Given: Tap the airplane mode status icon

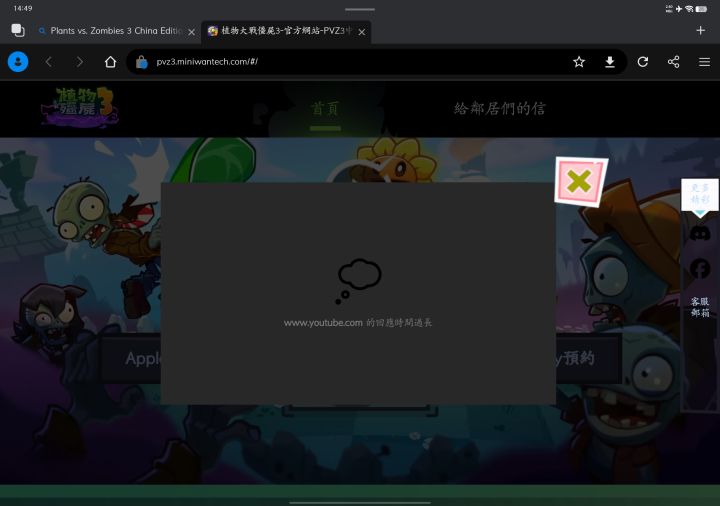Looking at the screenshot, I should [679, 9].
